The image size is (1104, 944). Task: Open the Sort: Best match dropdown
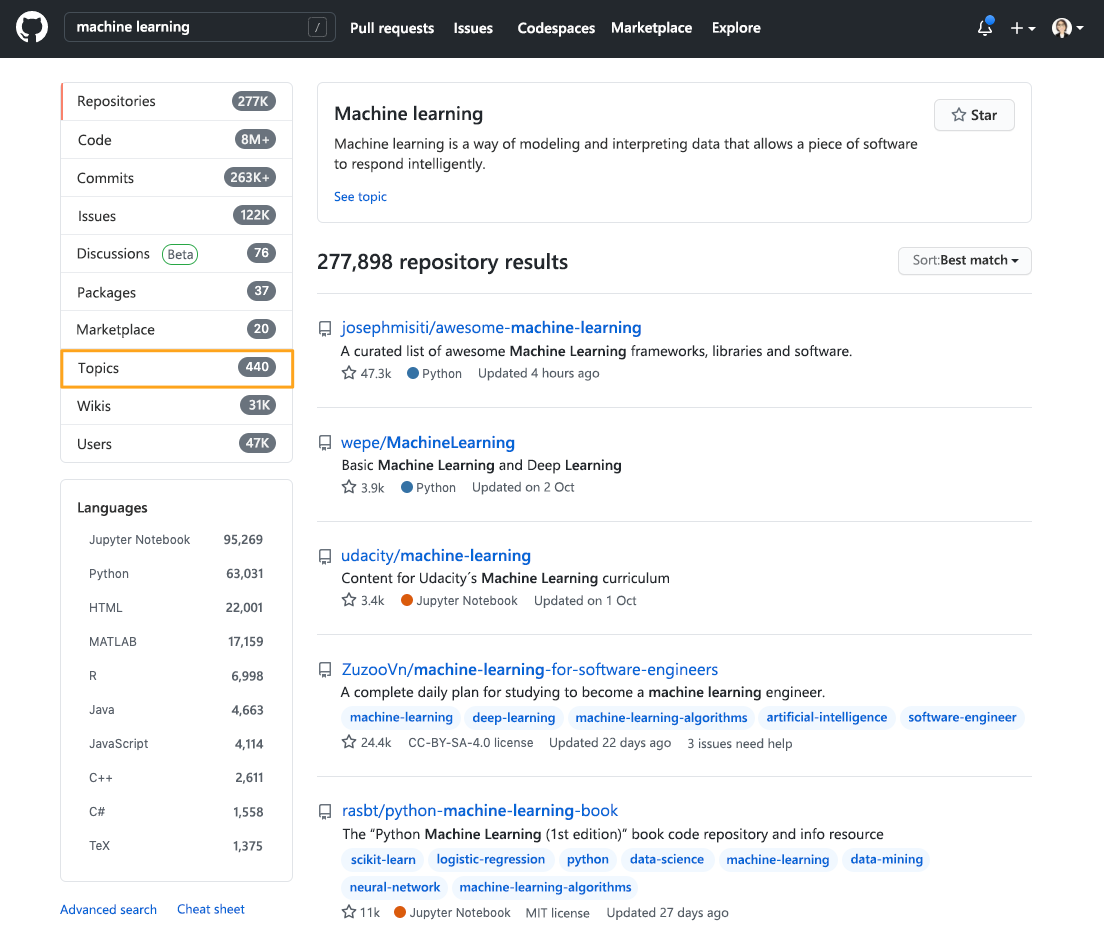click(x=965, y=260)
